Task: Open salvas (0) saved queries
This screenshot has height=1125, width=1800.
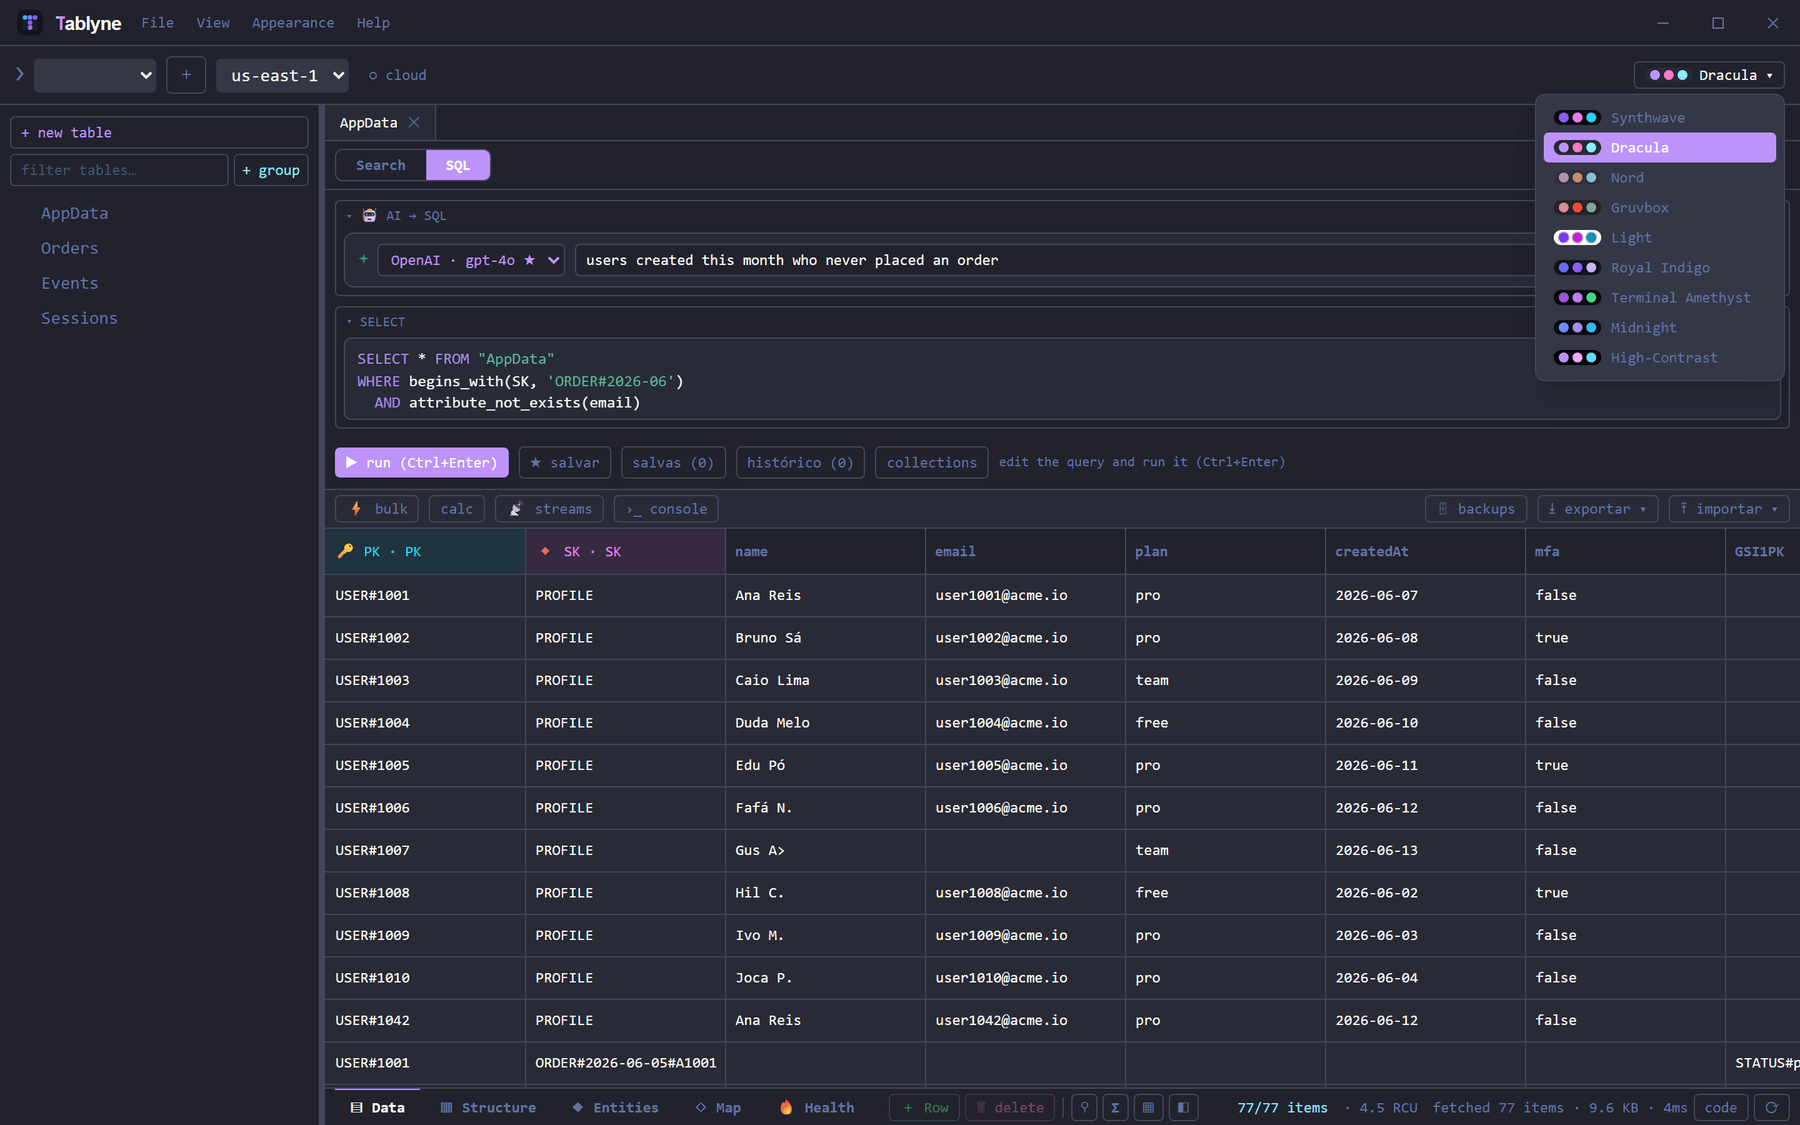Action: 673,462
